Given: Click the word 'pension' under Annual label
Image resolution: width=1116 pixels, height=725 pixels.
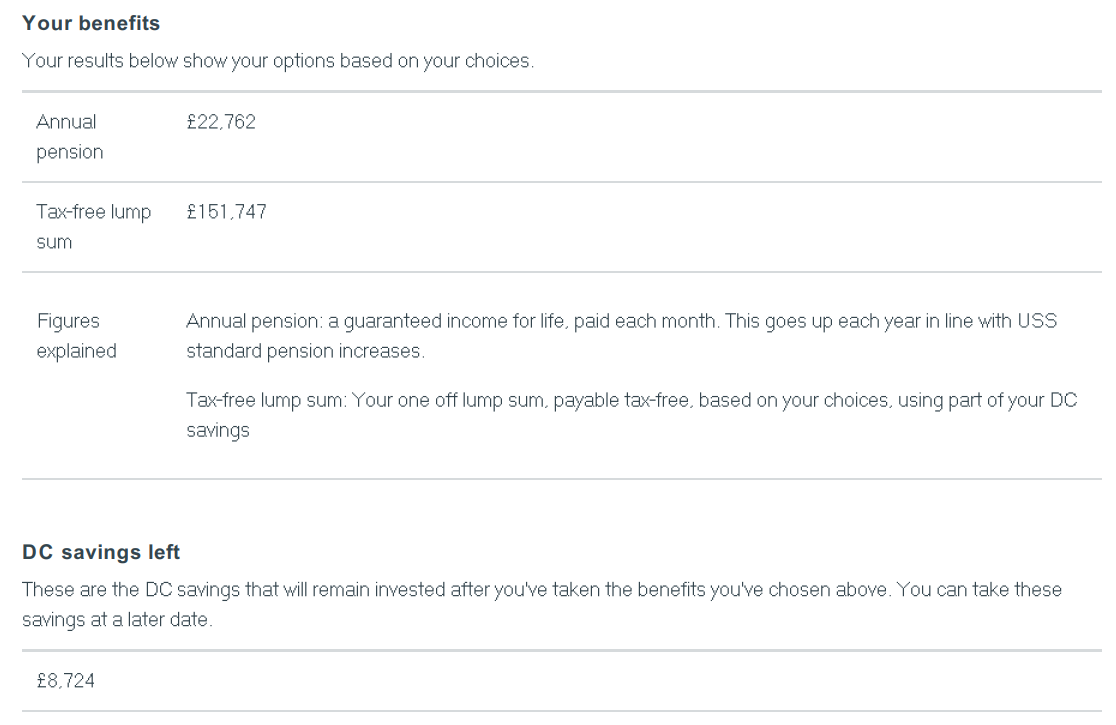Looking at the screenshot, I should 70,152.
